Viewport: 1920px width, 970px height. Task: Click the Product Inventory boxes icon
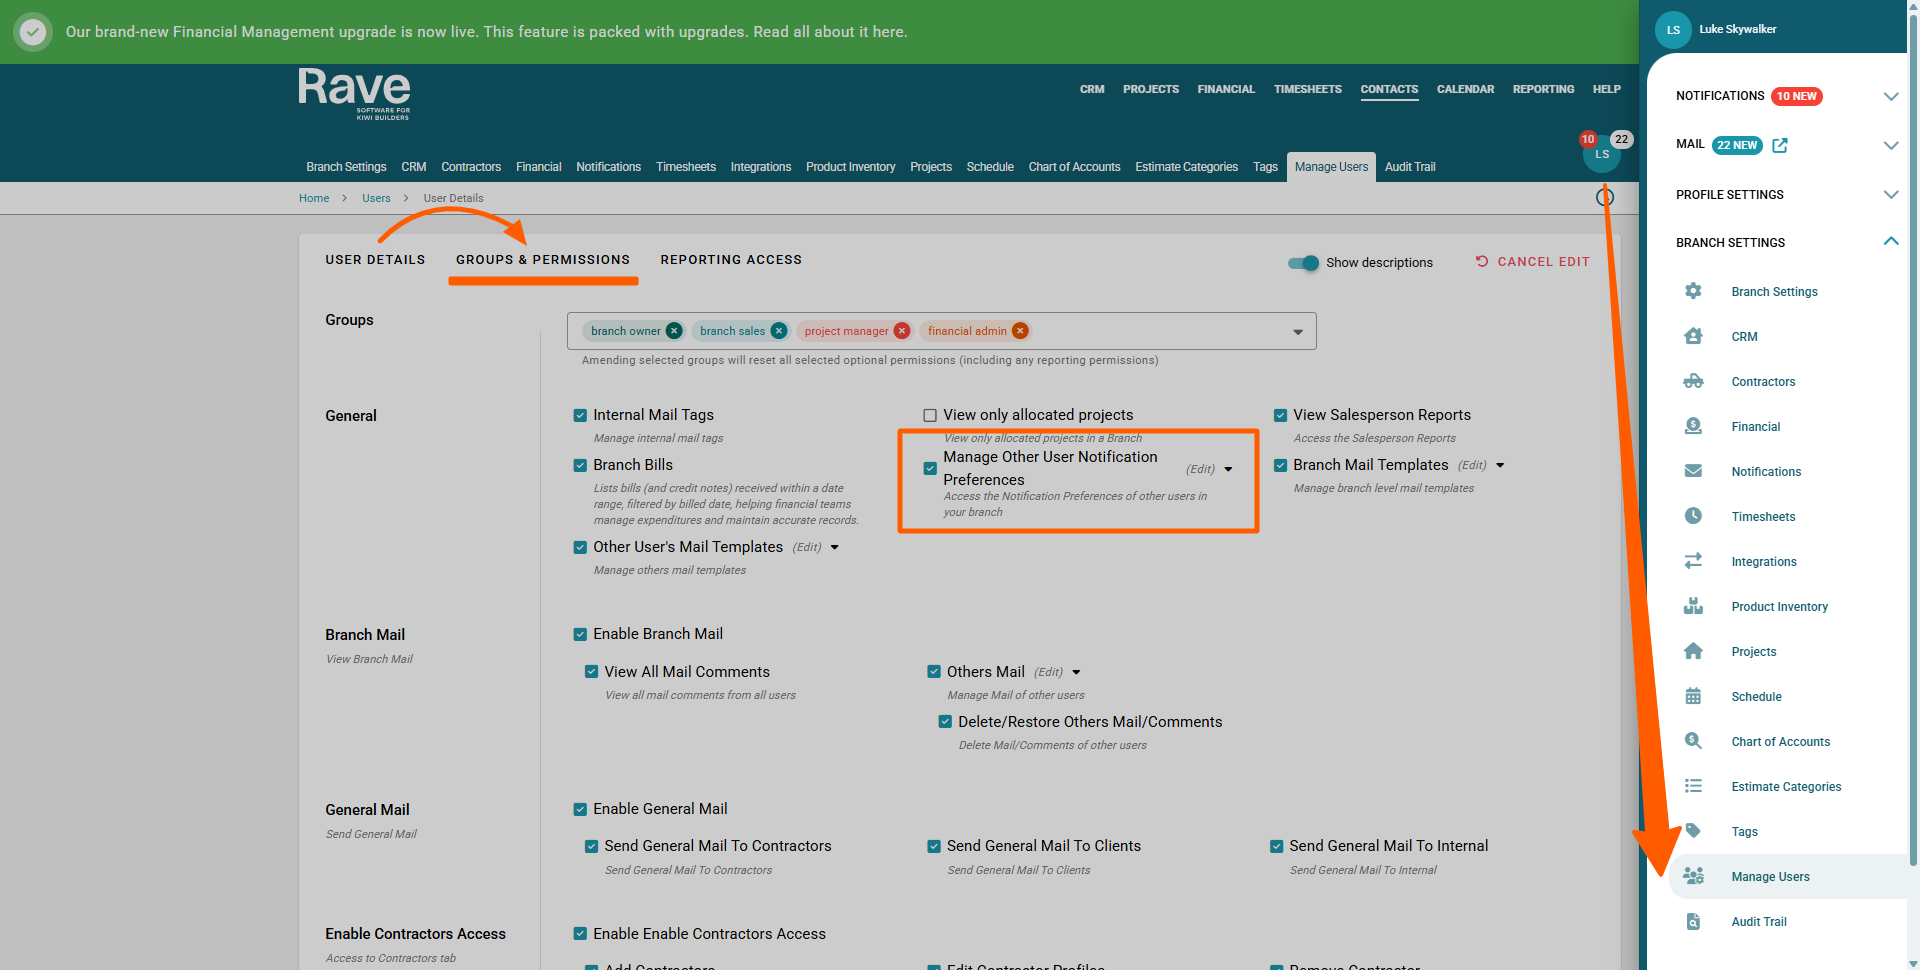point(1693,606)
